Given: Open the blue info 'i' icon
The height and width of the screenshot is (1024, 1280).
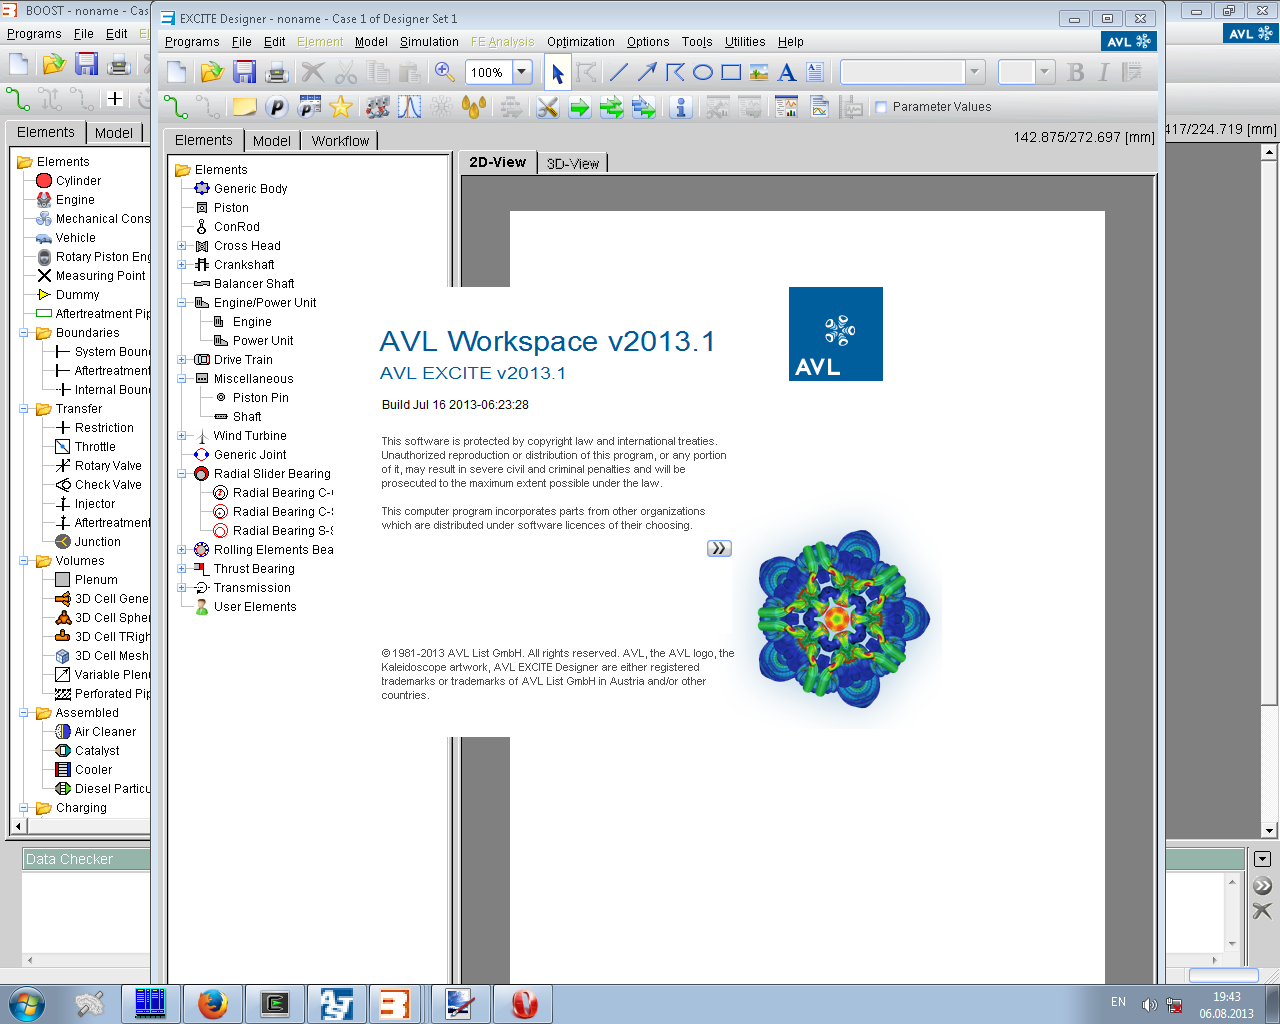Looking at the screenshot, I should 681,107.
